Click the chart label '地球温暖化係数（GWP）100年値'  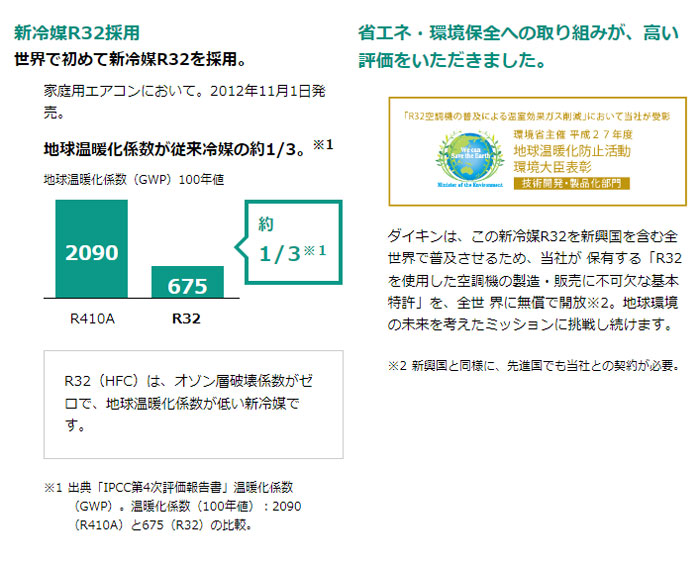[x=134, y=180]
